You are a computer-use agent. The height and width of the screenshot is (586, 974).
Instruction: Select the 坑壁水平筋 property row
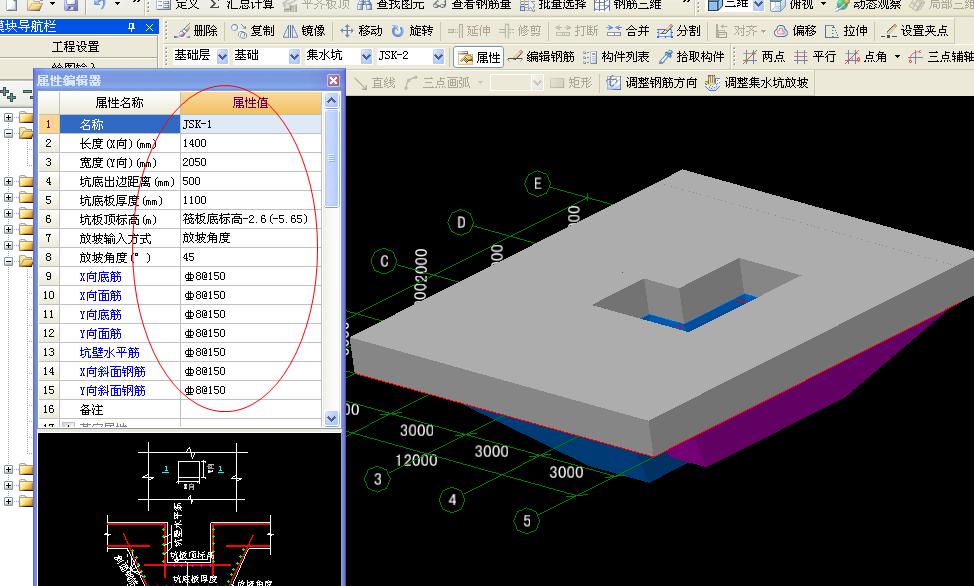click(180, 352)
